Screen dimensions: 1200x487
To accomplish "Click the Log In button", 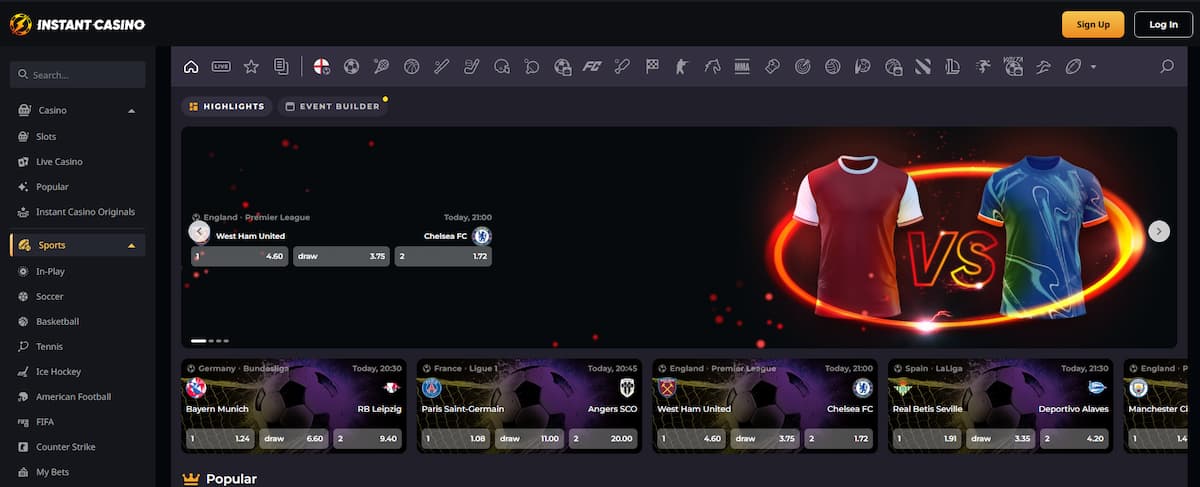I will pyautogui.click(x=1163, y=24).
